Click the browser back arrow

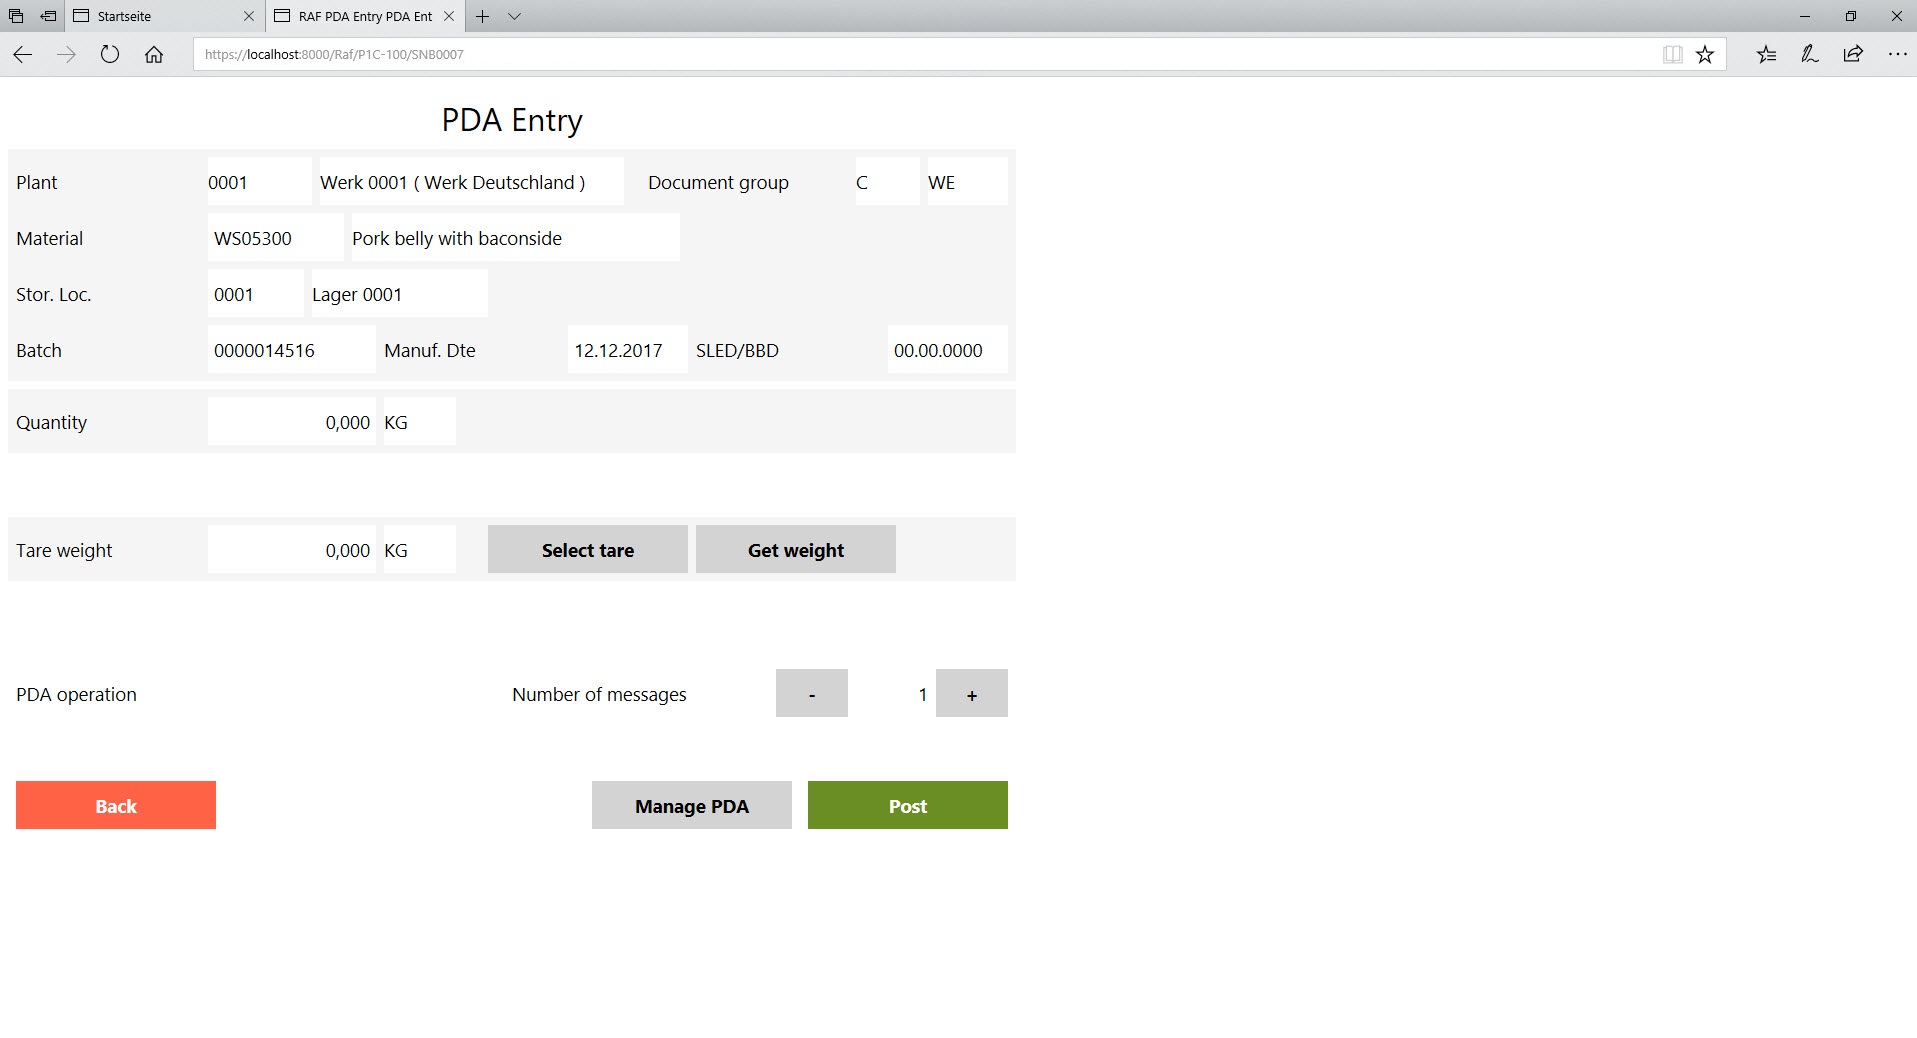pos(23,55)
